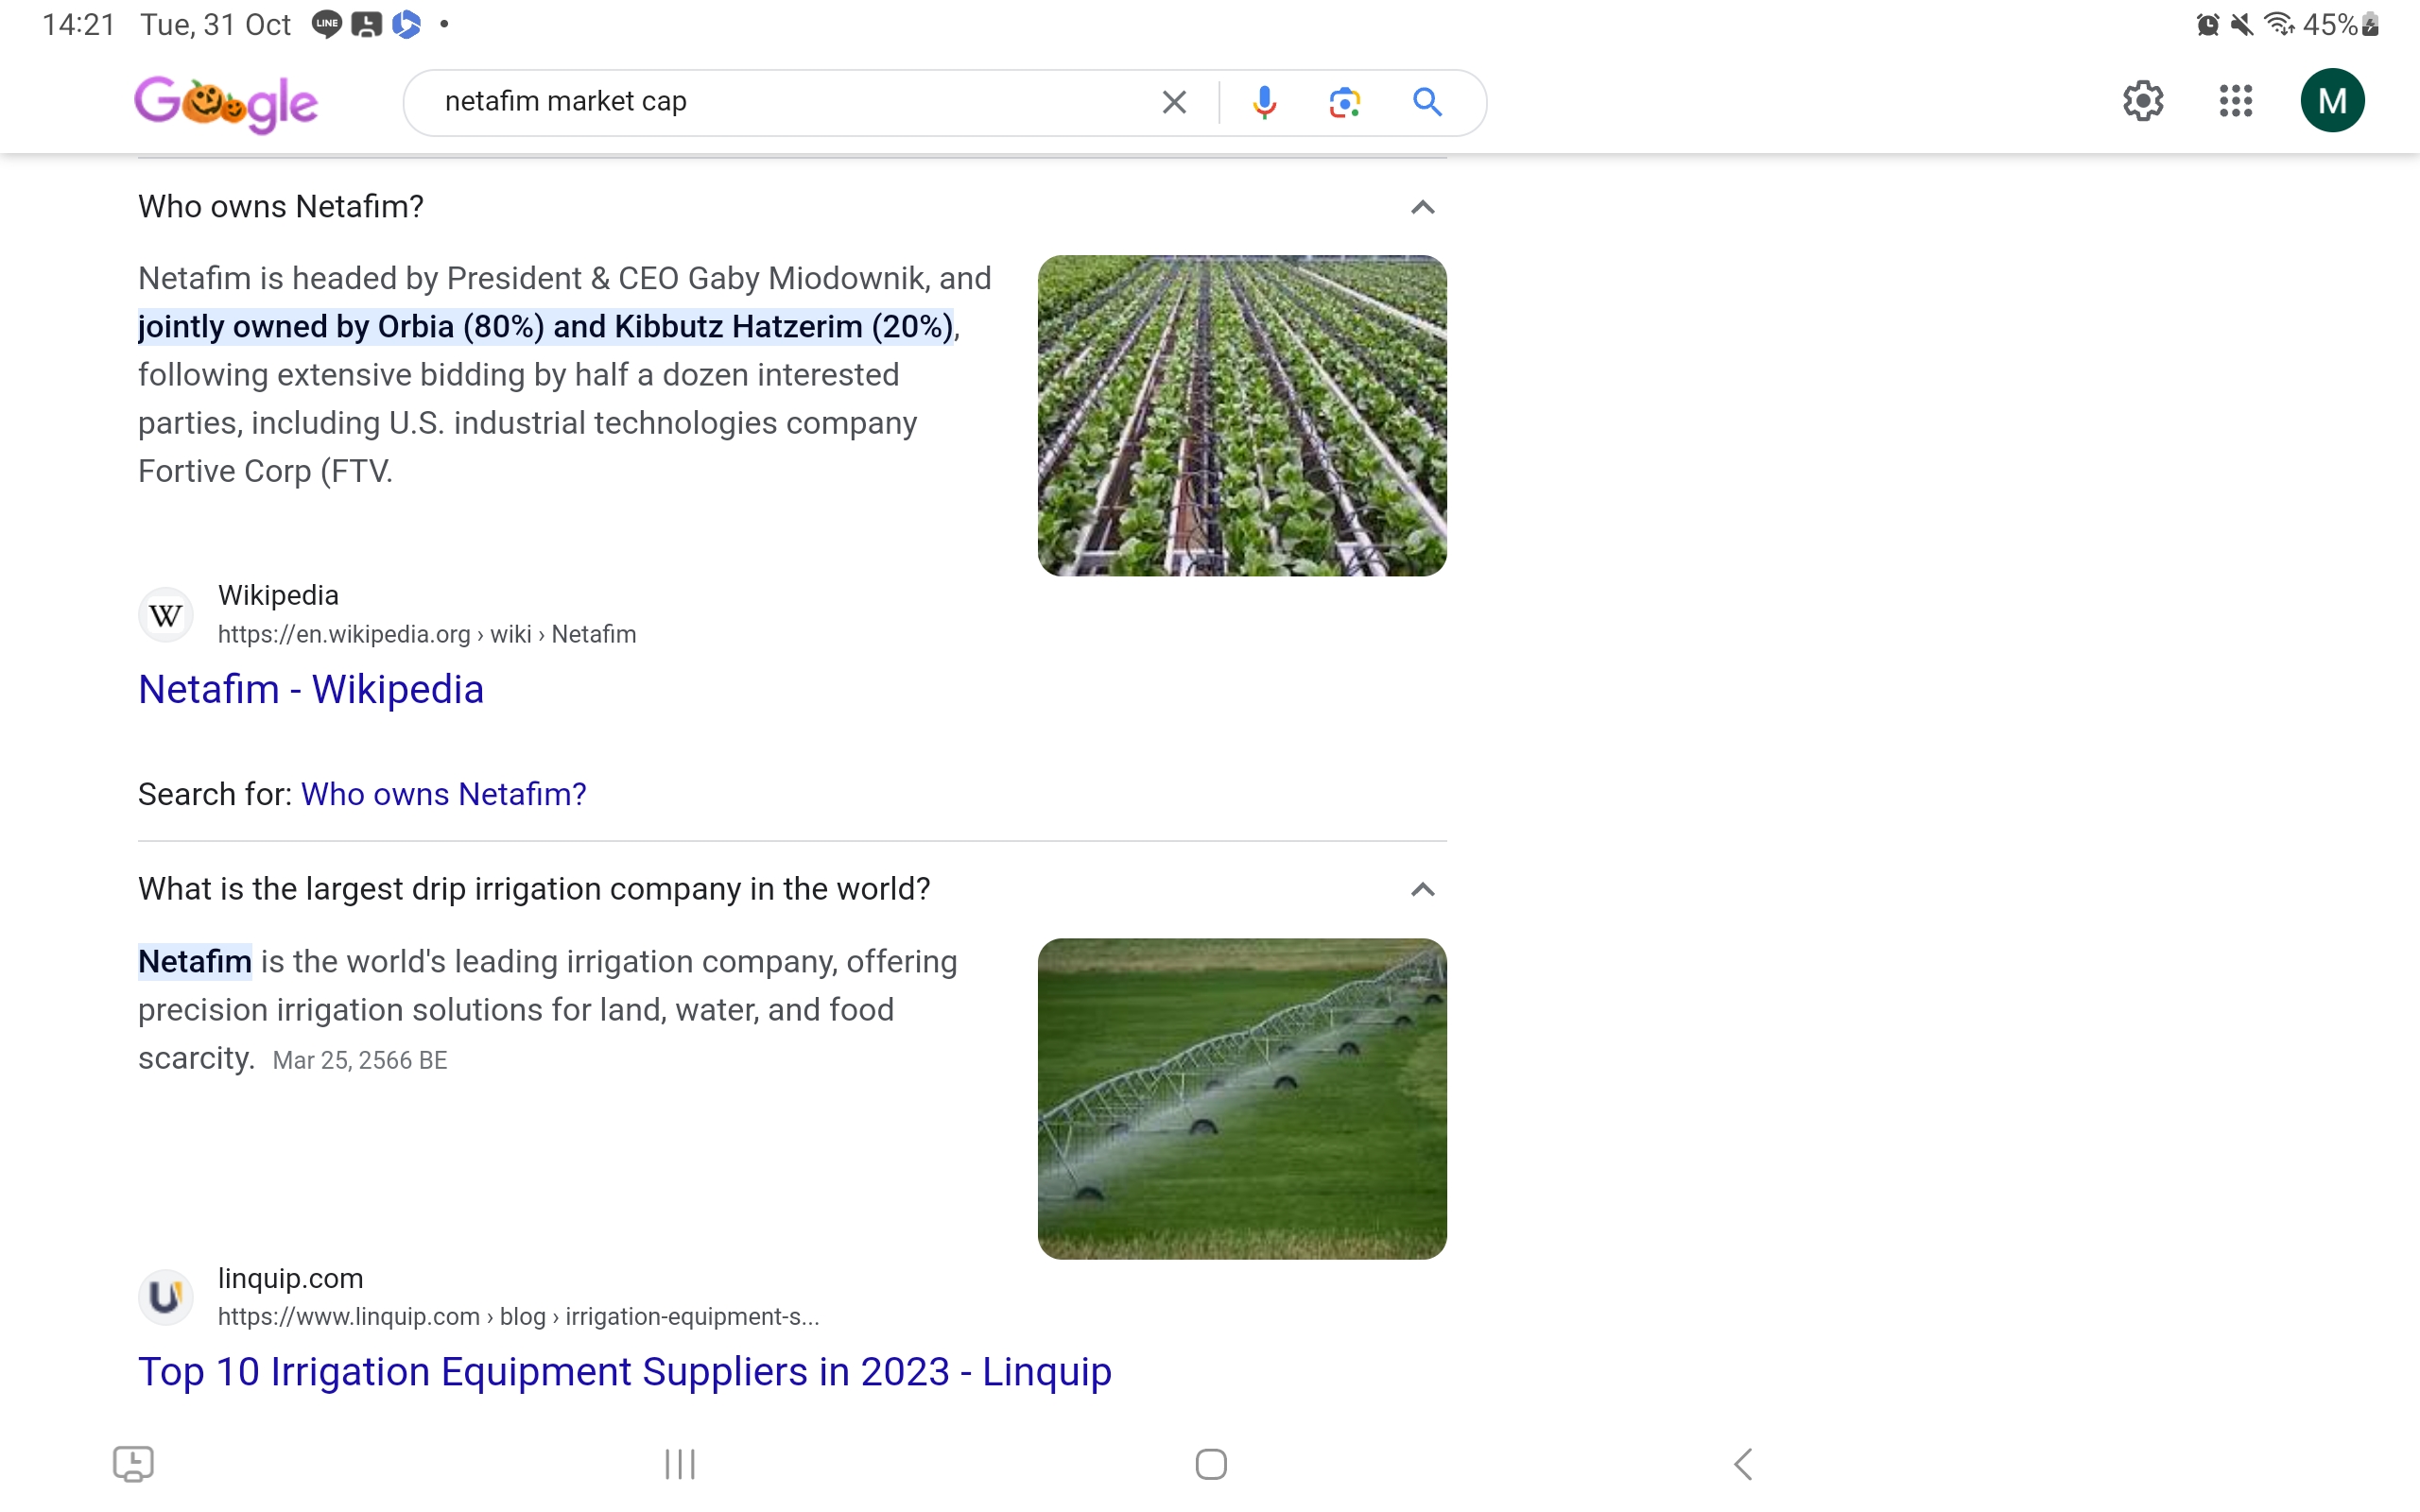Open Google Lens image search icon
This screenshot has width=2420, height=1512.
click(1345, 102)
